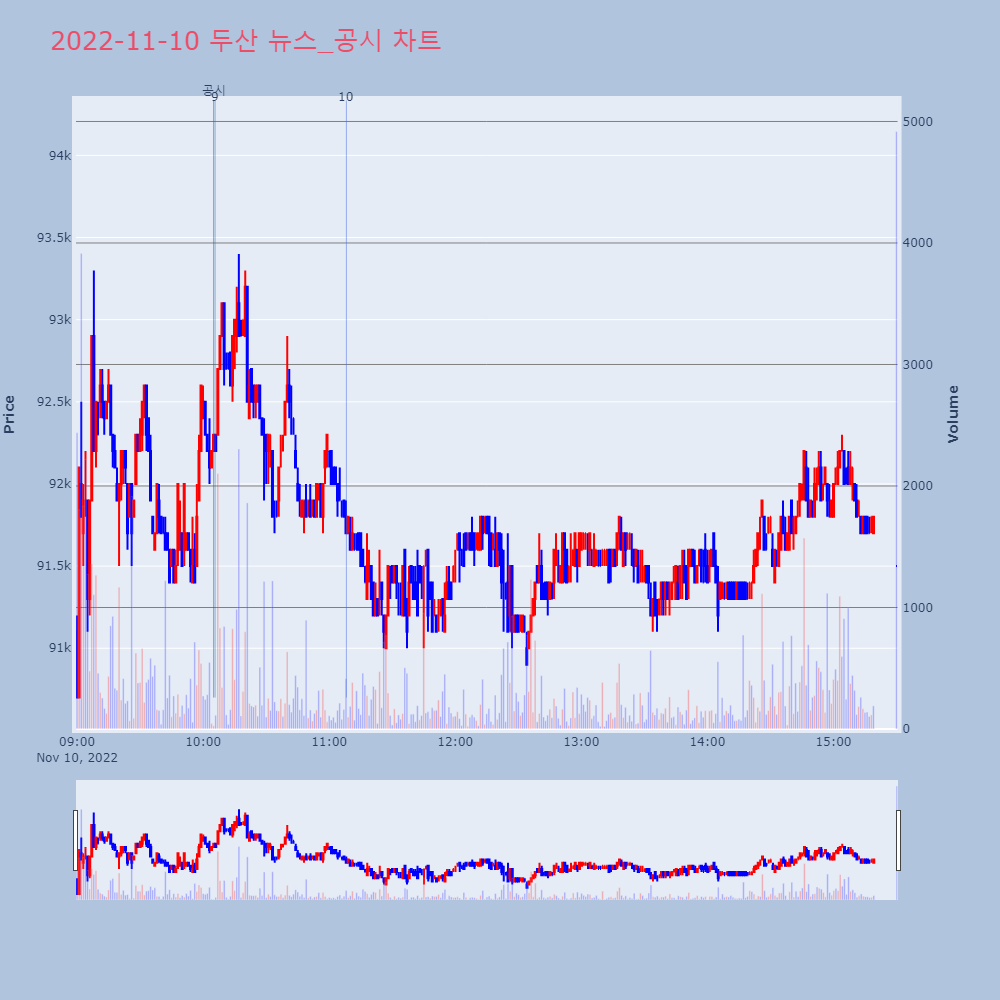Click the 4000 volume axis label
The image size is (1000, 1000).
918,243
